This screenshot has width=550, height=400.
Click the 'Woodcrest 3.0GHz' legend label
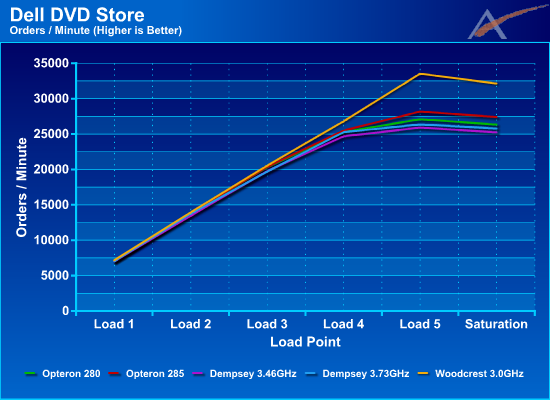tap(479, 374)
